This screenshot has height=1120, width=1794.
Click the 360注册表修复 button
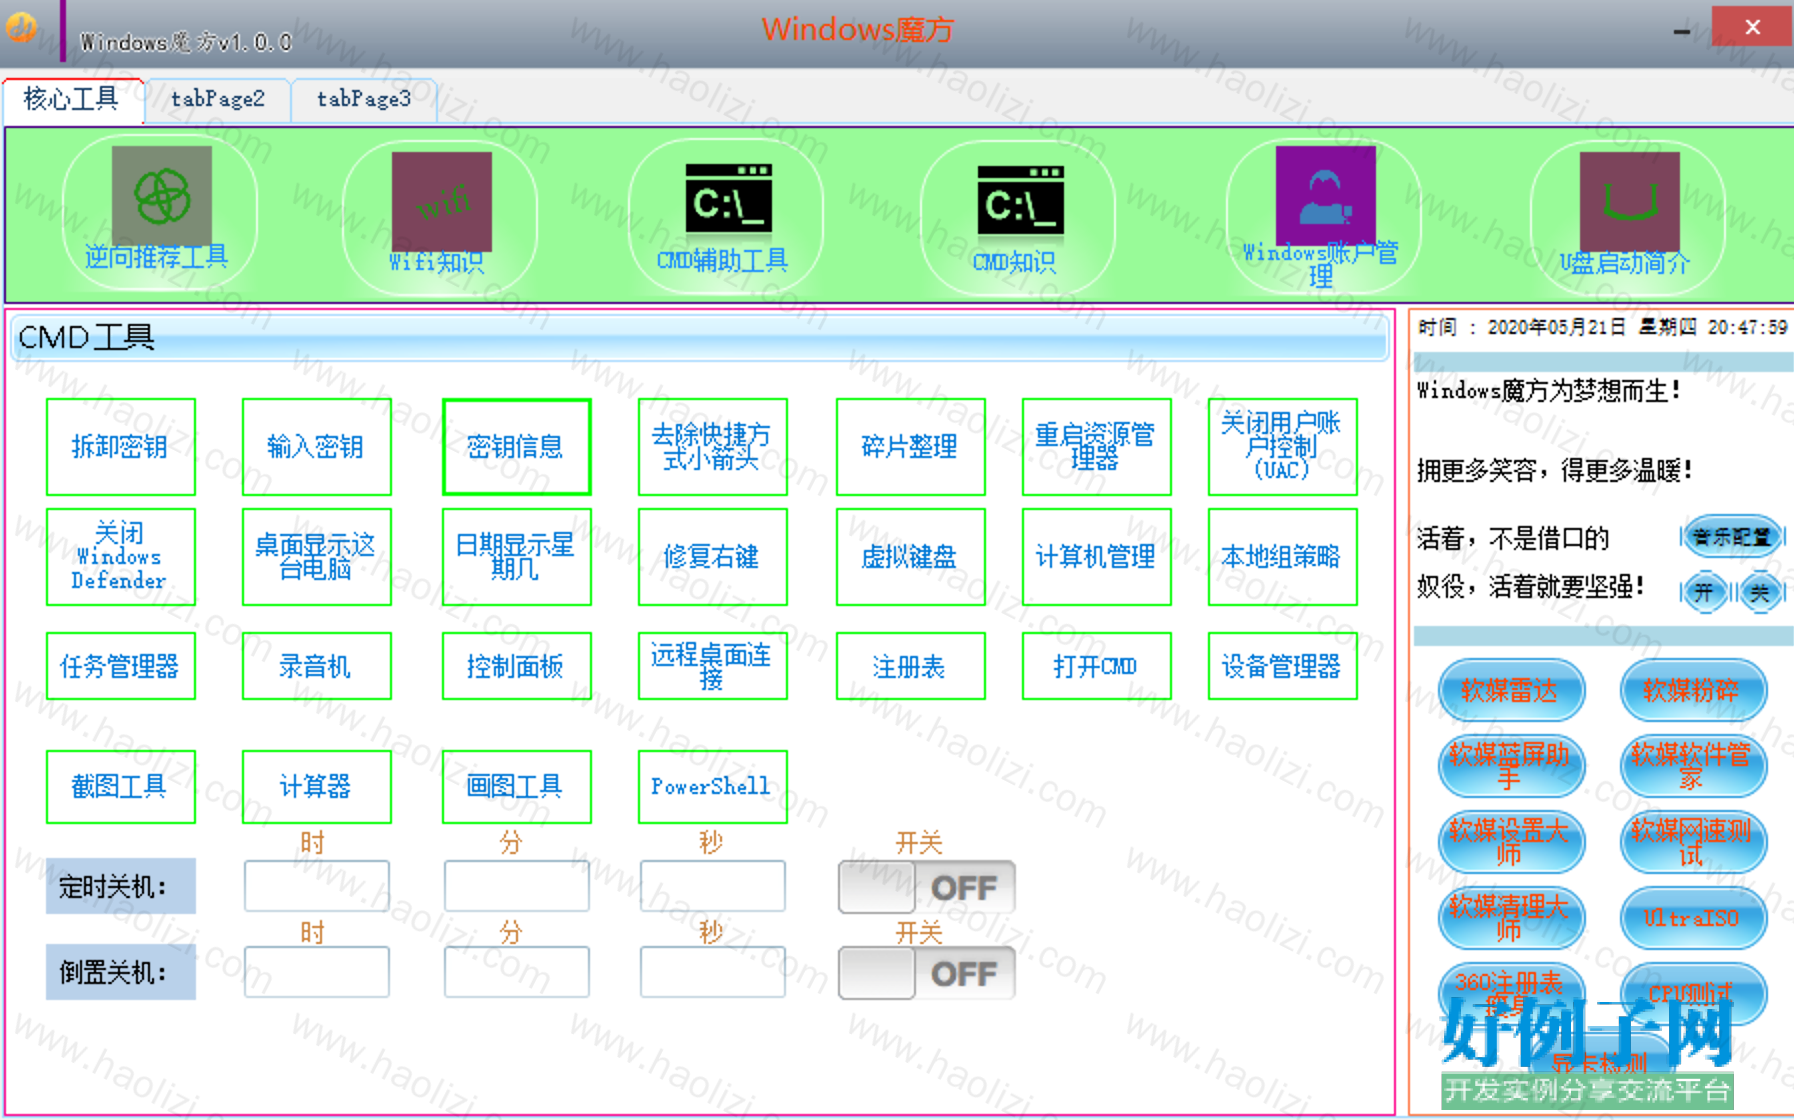point(1511,994)
